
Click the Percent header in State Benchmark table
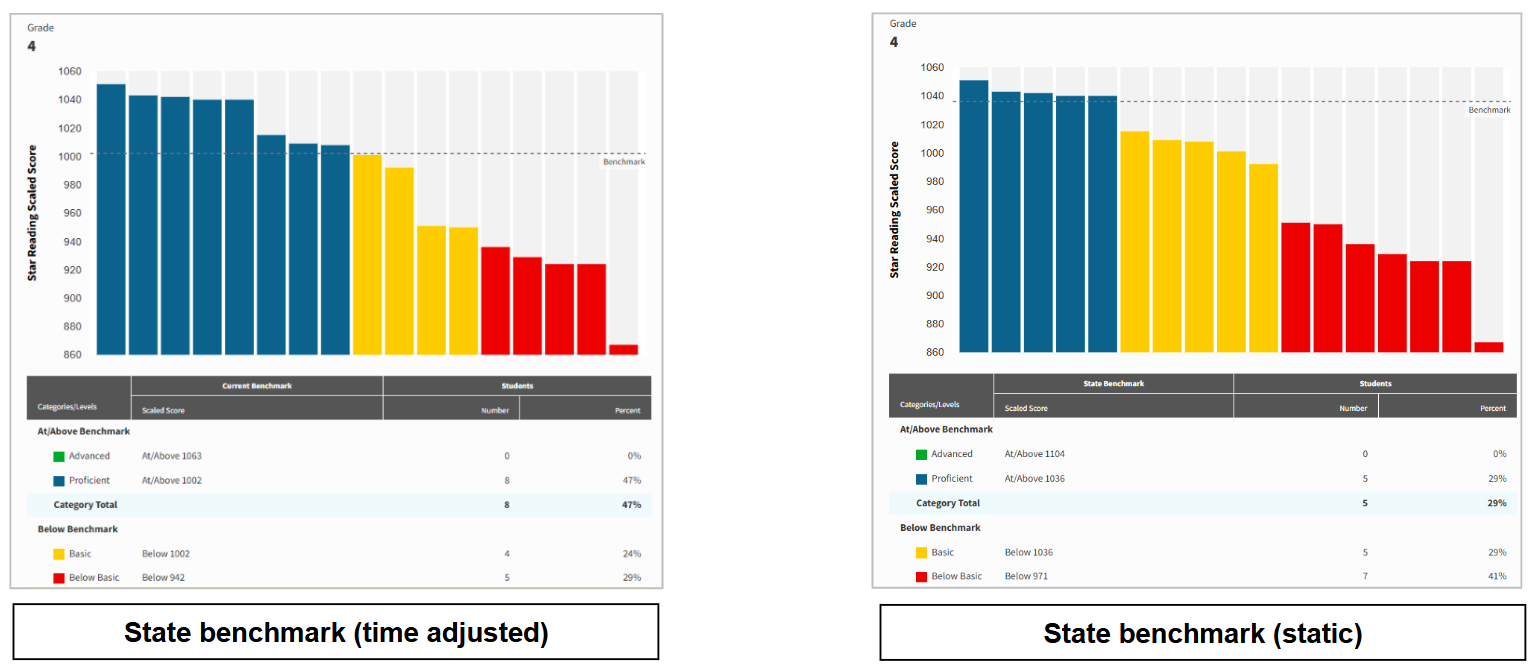(x=1492, y=408)
